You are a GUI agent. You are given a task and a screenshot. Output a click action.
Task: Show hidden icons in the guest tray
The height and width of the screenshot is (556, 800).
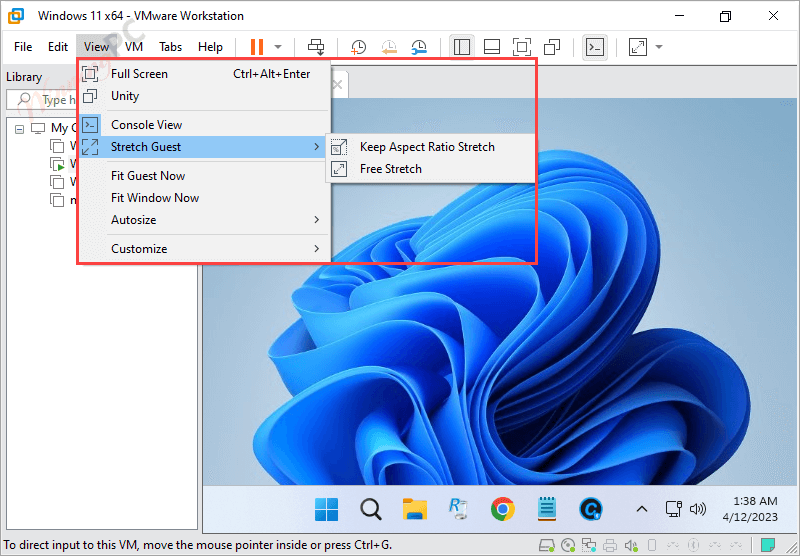(x=642, y=509)
